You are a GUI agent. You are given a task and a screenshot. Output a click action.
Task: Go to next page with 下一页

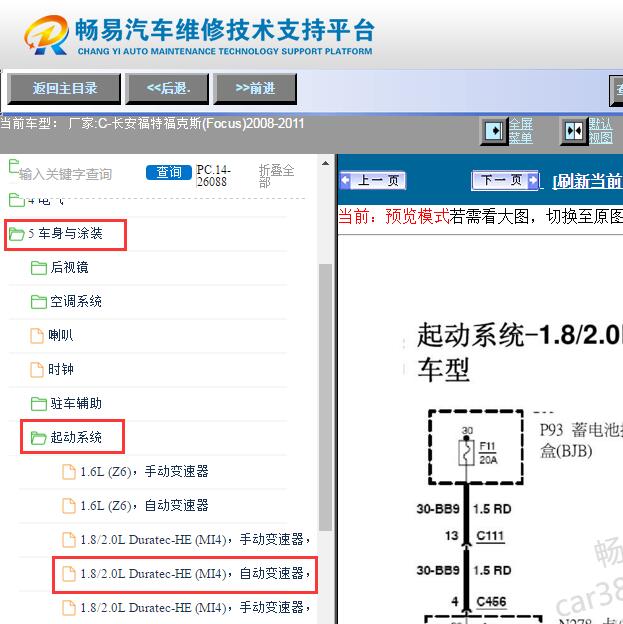(505, 181)
